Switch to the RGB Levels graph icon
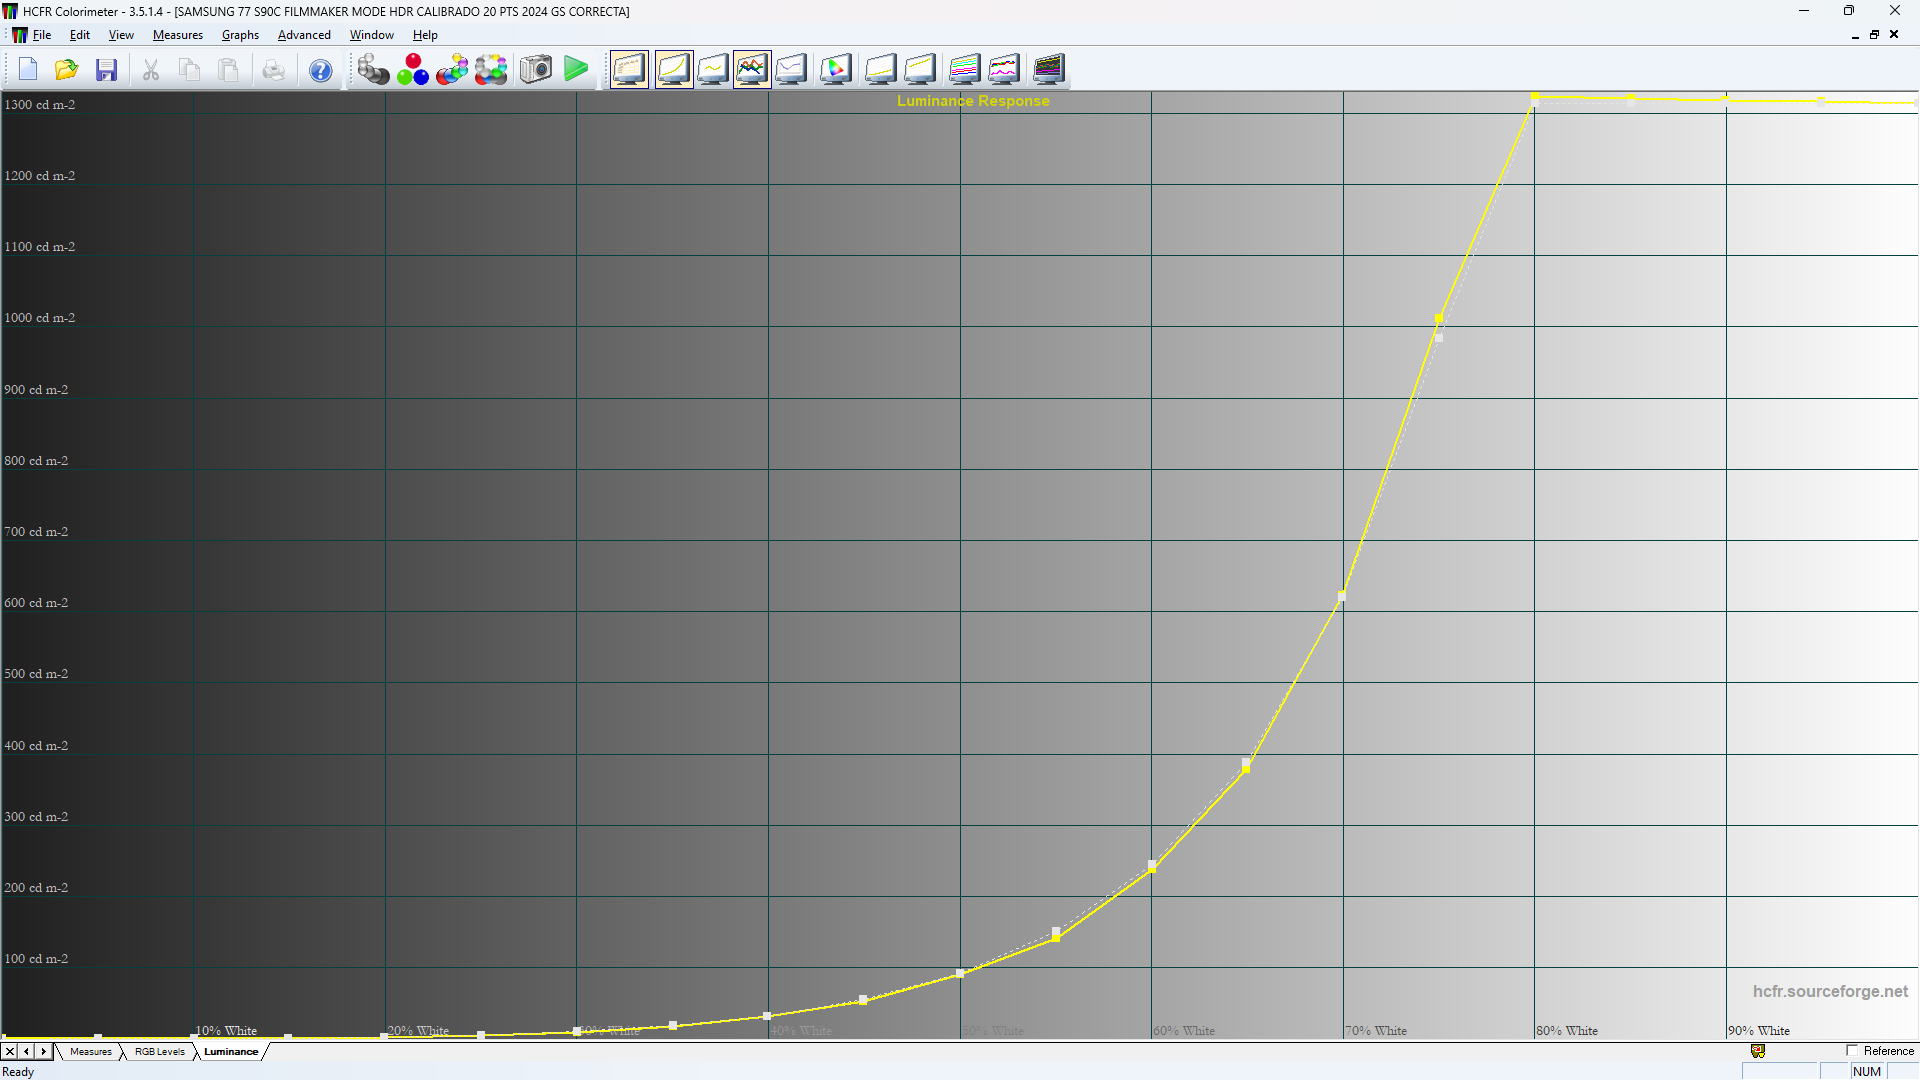This screenshot has height=1080, width=1920. 752,69
